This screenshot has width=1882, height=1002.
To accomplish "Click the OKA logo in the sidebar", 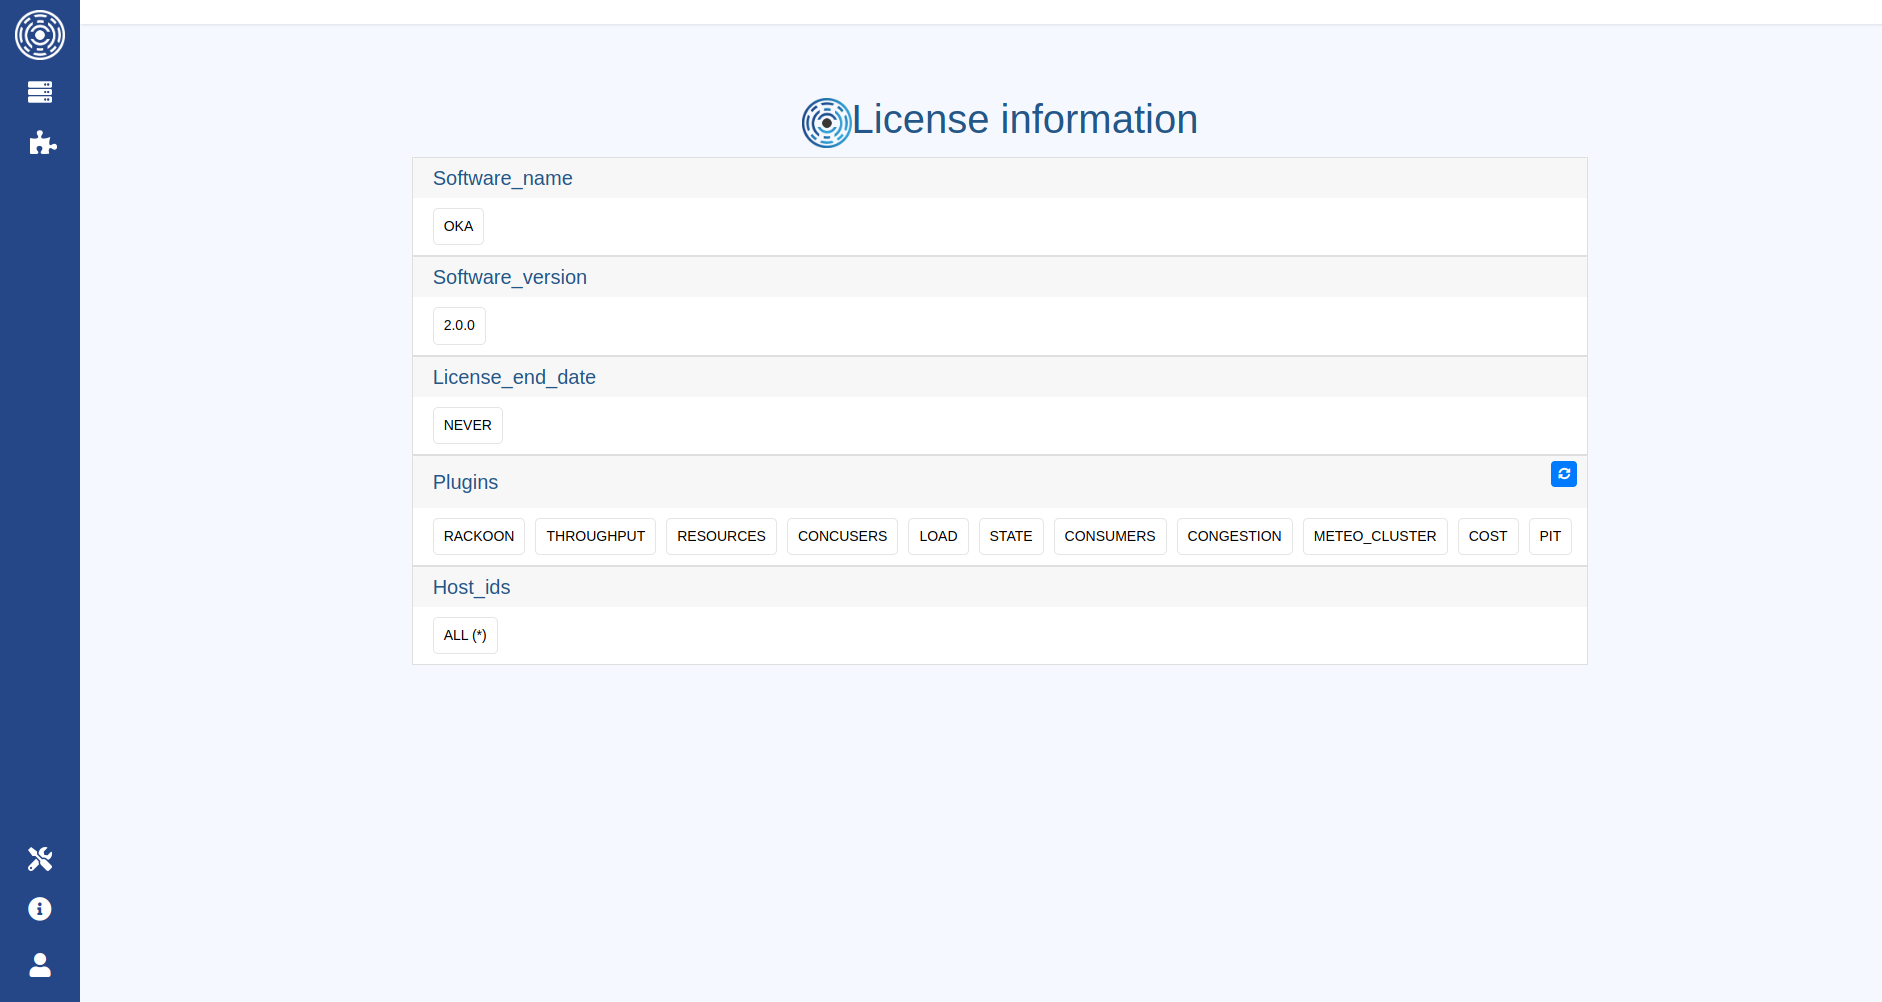I will point(40,35).
